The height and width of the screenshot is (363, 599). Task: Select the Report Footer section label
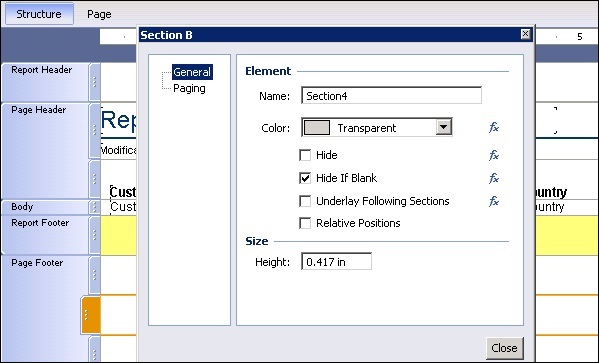[x=40, y=223]
